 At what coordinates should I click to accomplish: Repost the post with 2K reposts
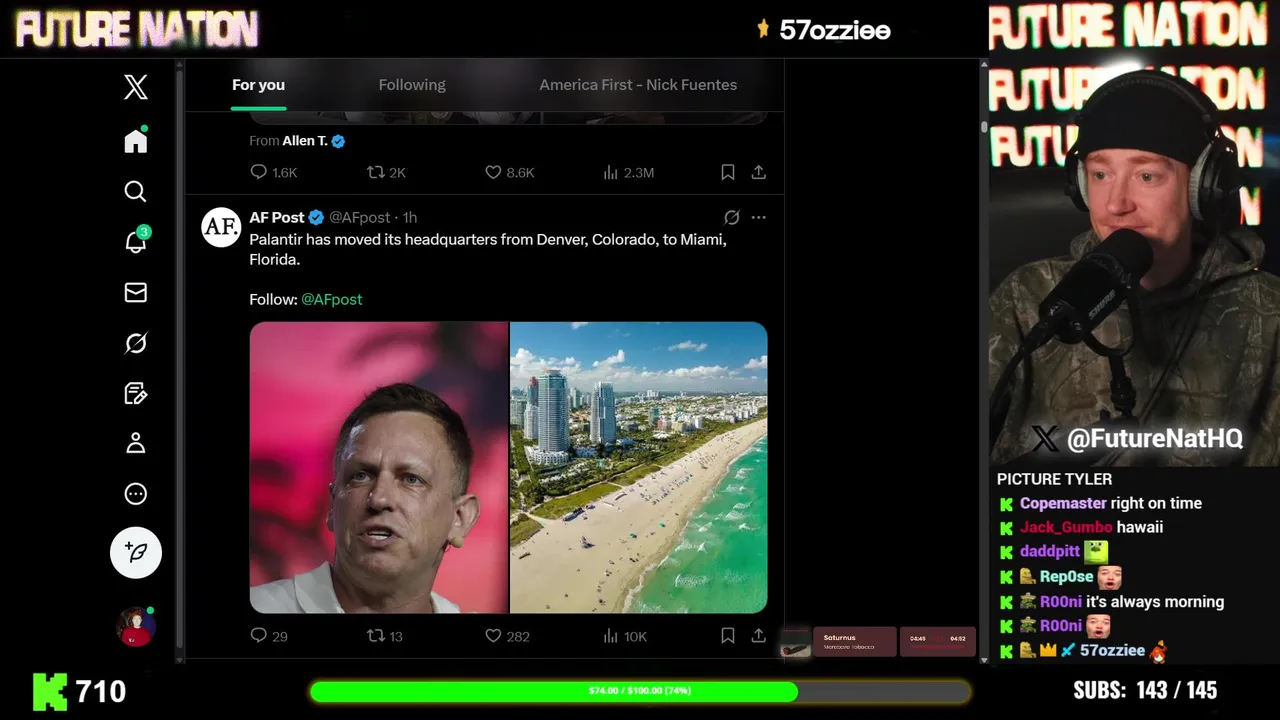coord(386,172)
